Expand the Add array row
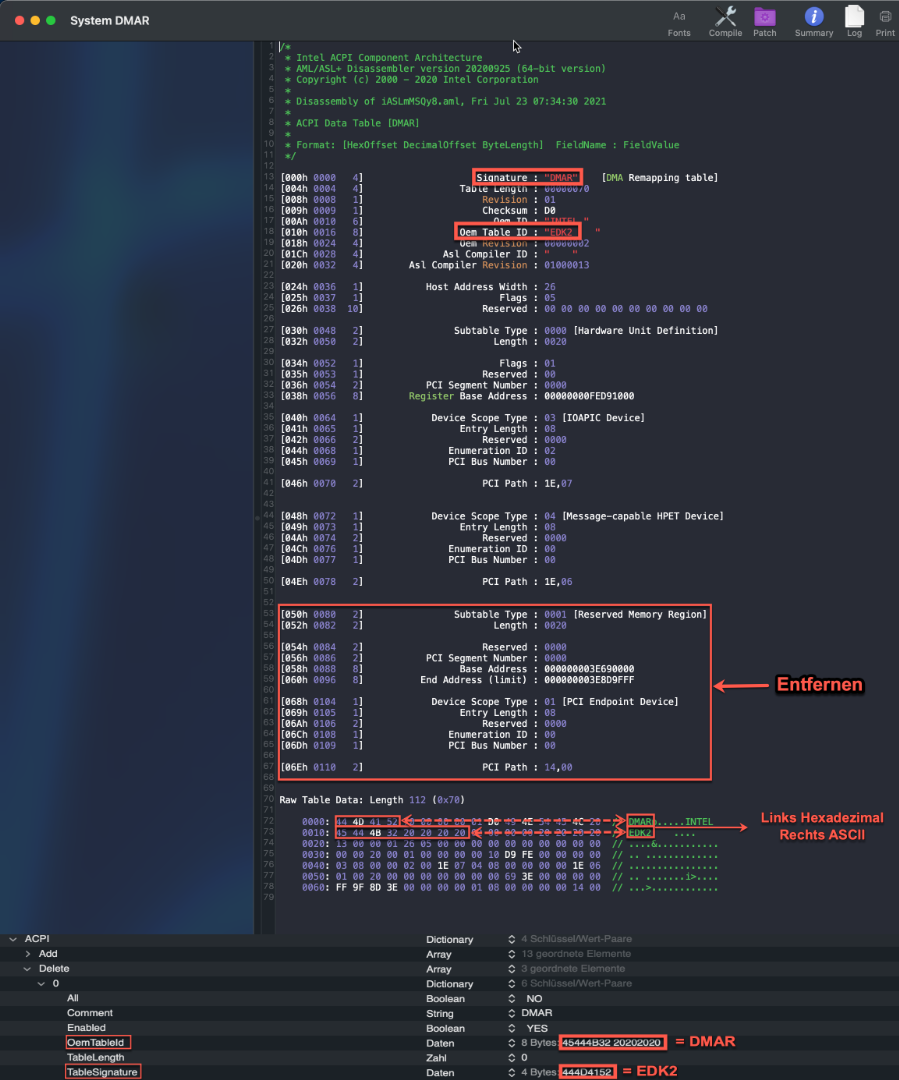 (28, 954)
